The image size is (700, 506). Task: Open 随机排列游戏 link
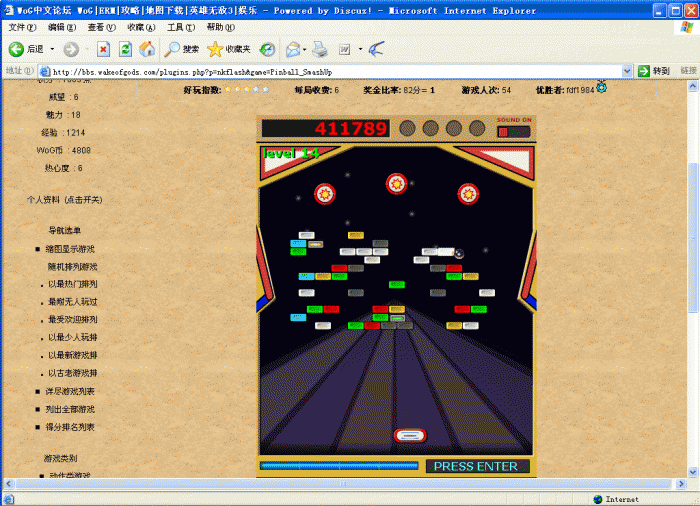point(73,267)
